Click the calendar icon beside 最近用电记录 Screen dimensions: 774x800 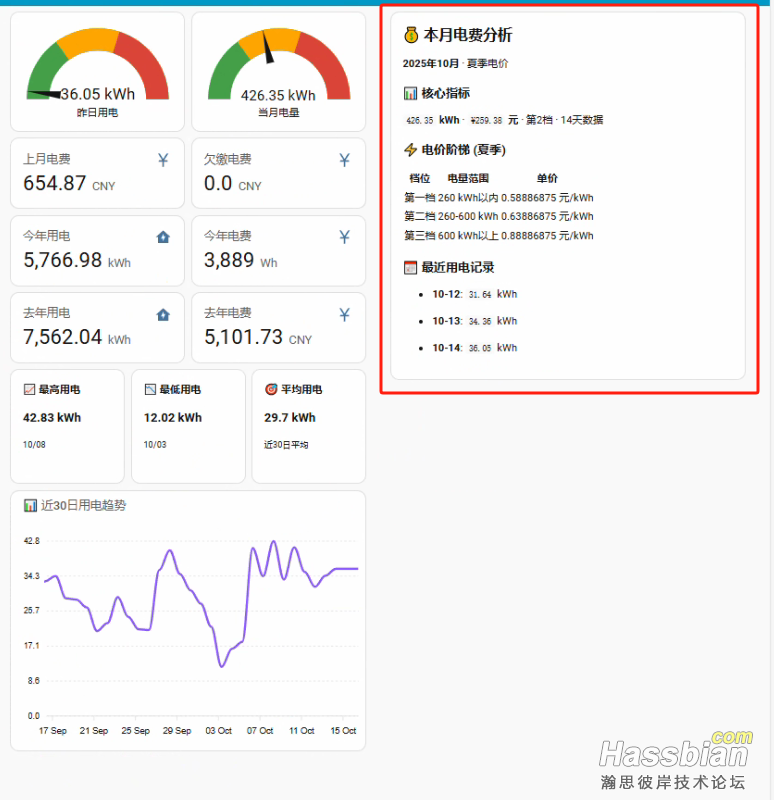pos(410,268)
